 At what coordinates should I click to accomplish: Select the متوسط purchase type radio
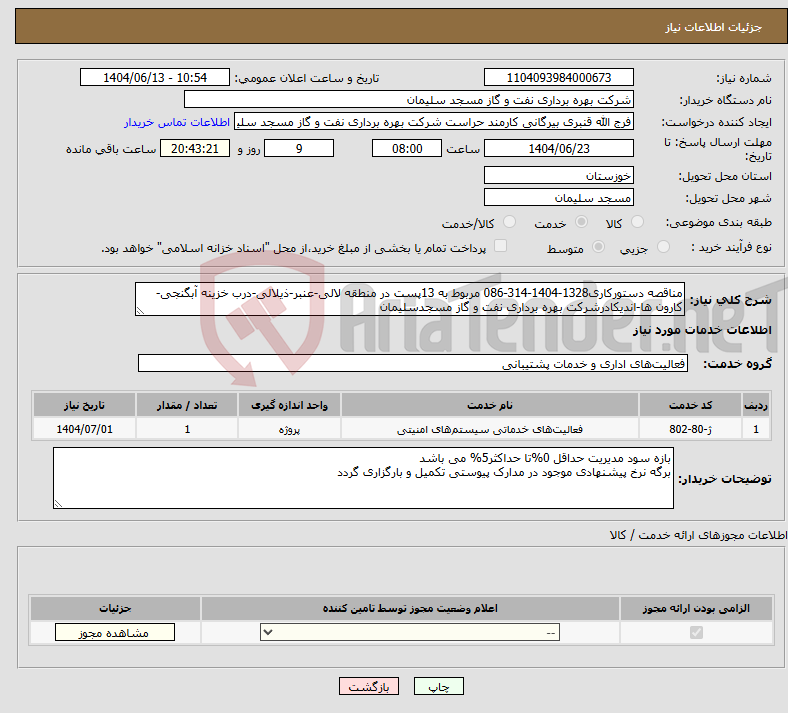[598, 247]
